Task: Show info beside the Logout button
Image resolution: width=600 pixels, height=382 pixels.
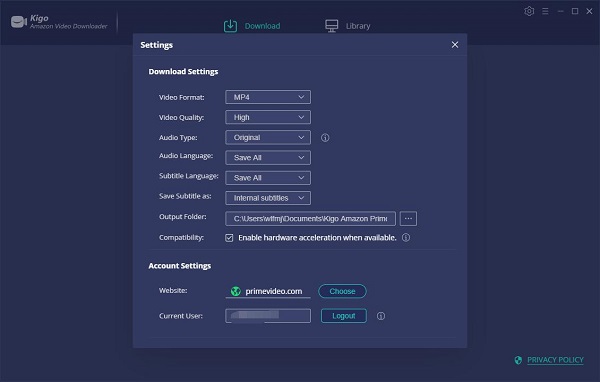Action: (381, 316)
